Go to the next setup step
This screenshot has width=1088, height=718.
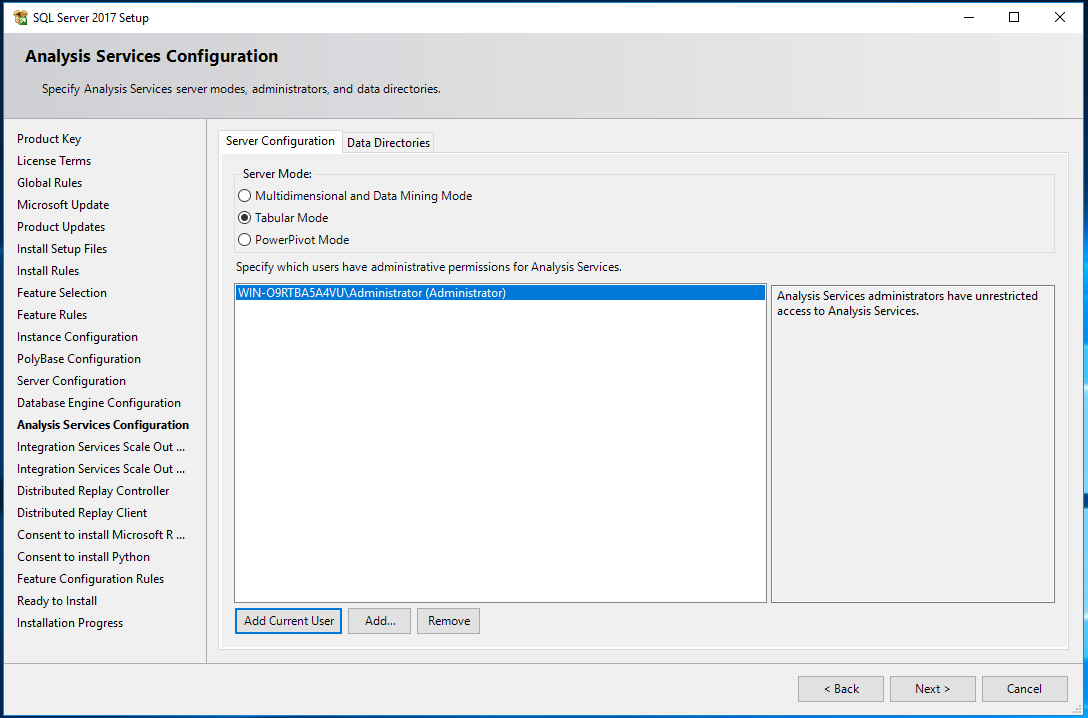coord(932,689)
